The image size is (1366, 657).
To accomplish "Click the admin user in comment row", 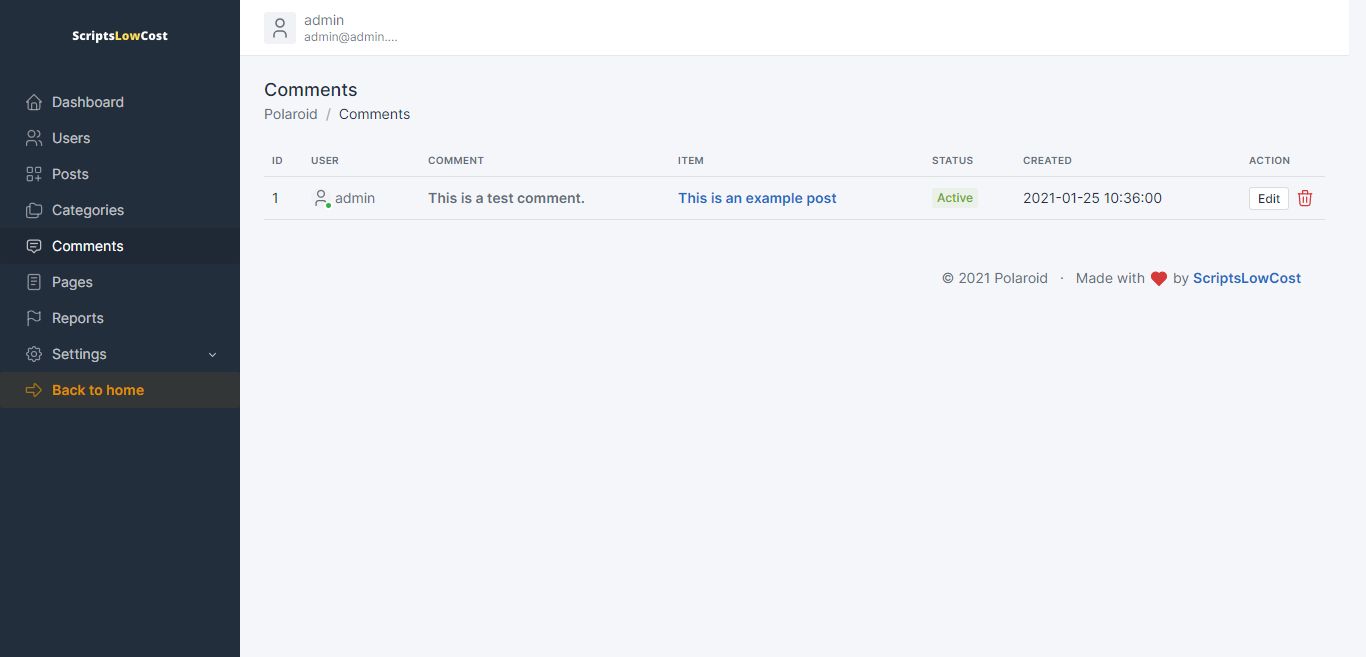I will coord(354,198).
